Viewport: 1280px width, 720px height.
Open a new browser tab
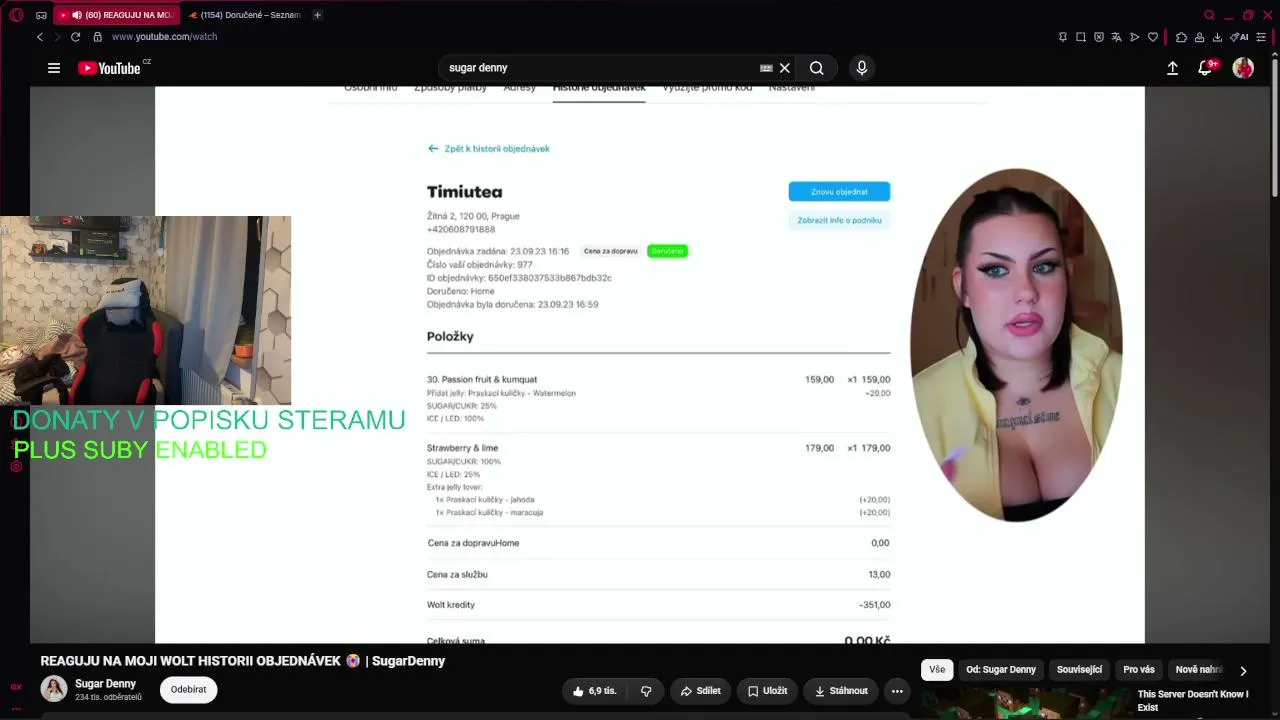click(317, 15)
